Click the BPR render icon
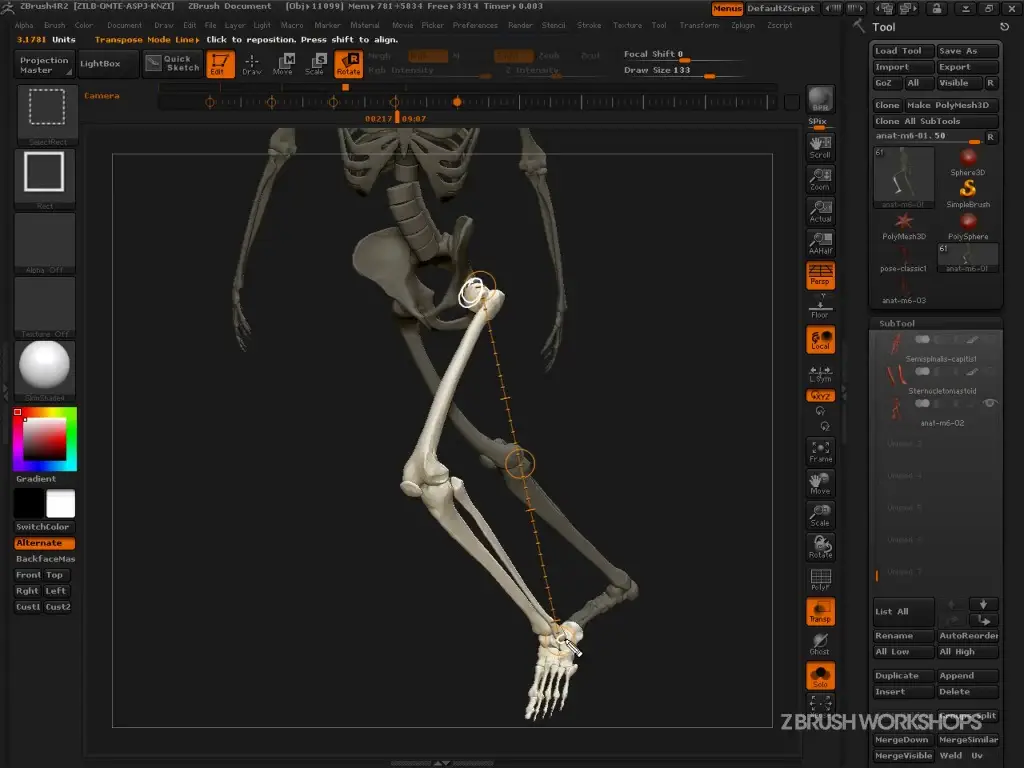This screenshot has height=768, width=1024. point(820,99)
